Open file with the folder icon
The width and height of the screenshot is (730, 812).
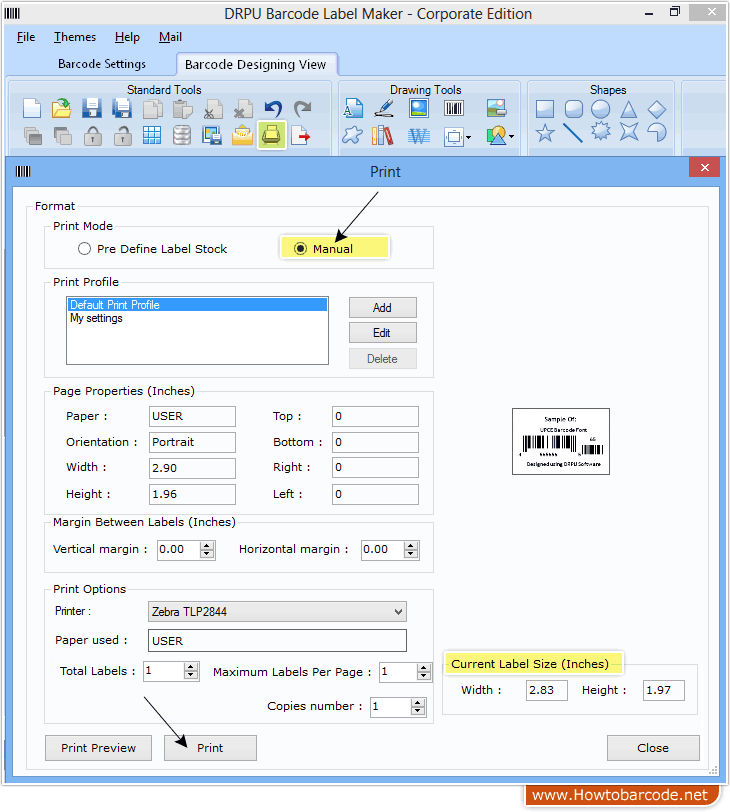62,109
